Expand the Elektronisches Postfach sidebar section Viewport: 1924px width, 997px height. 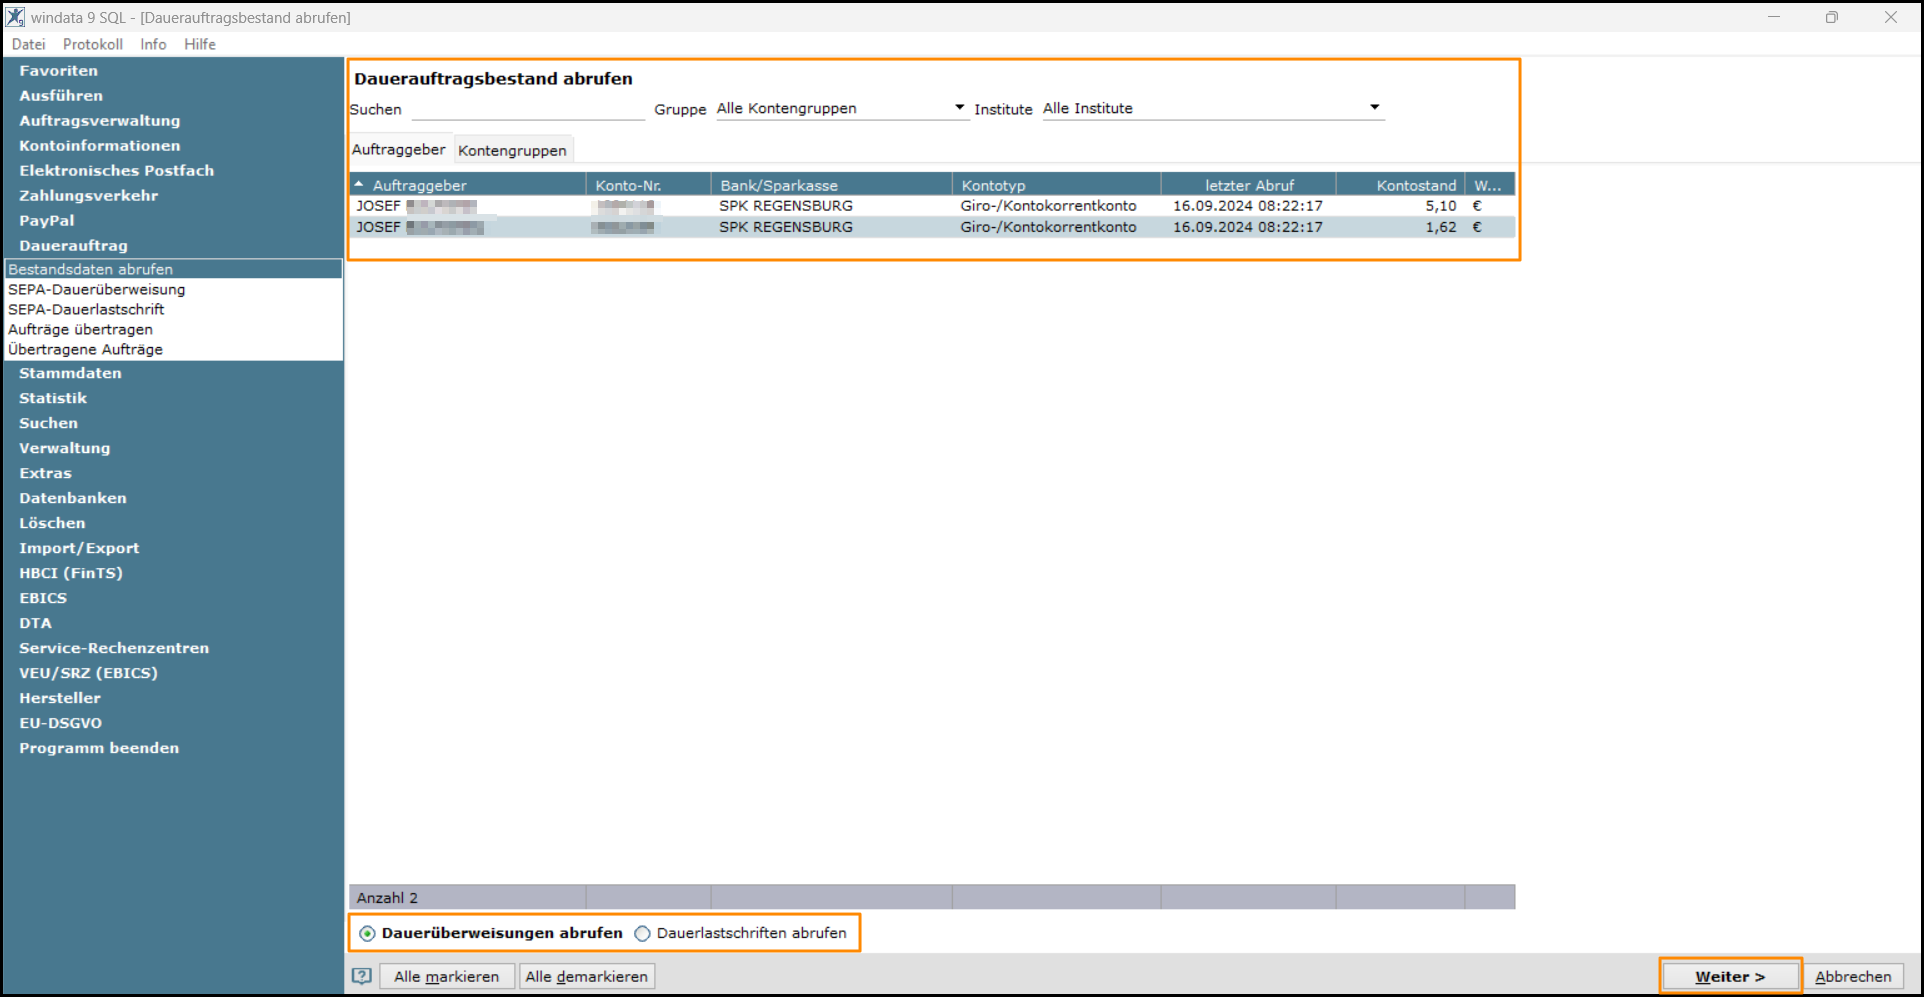click(x=117, y=171)
